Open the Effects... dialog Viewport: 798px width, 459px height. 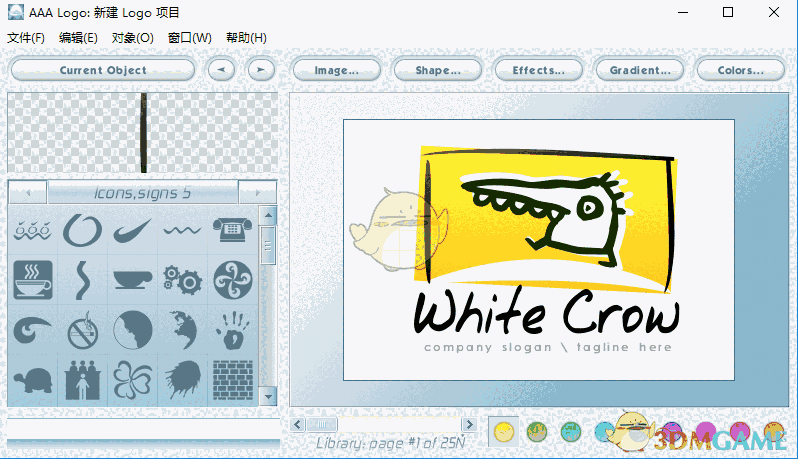tap(538, 70)
